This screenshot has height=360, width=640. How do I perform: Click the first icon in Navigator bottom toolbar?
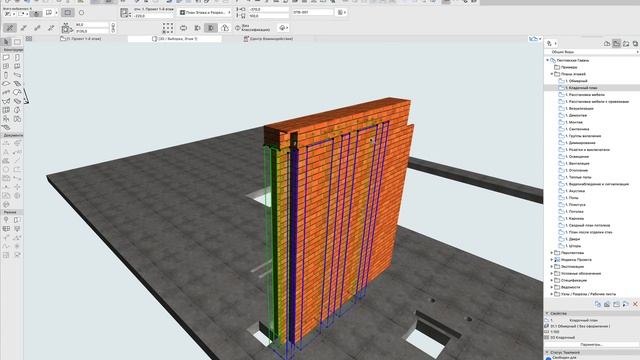click(598, 304)
